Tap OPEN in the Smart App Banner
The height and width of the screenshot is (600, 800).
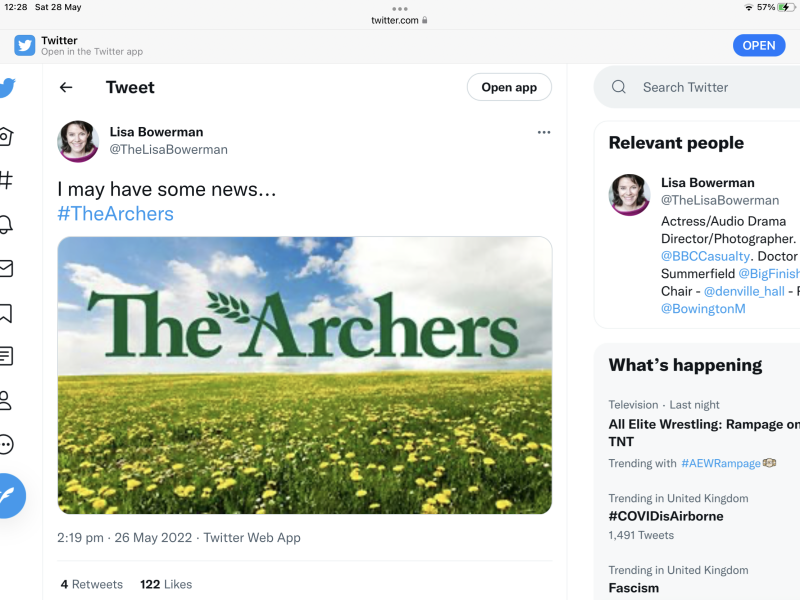[759, 45]
